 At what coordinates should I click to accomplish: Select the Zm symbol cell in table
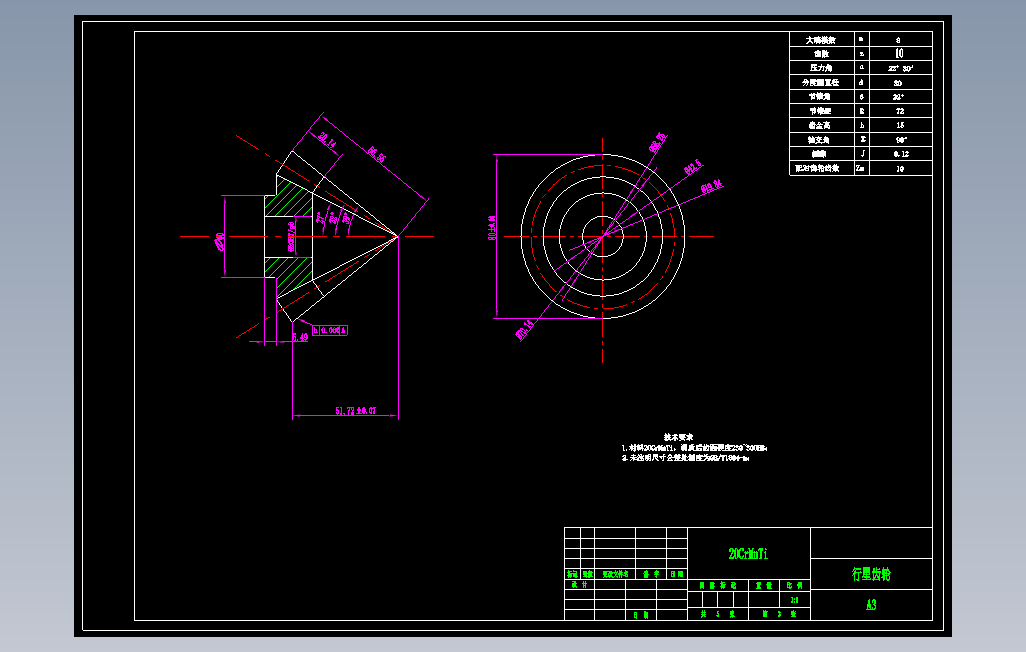pos(860,168)
